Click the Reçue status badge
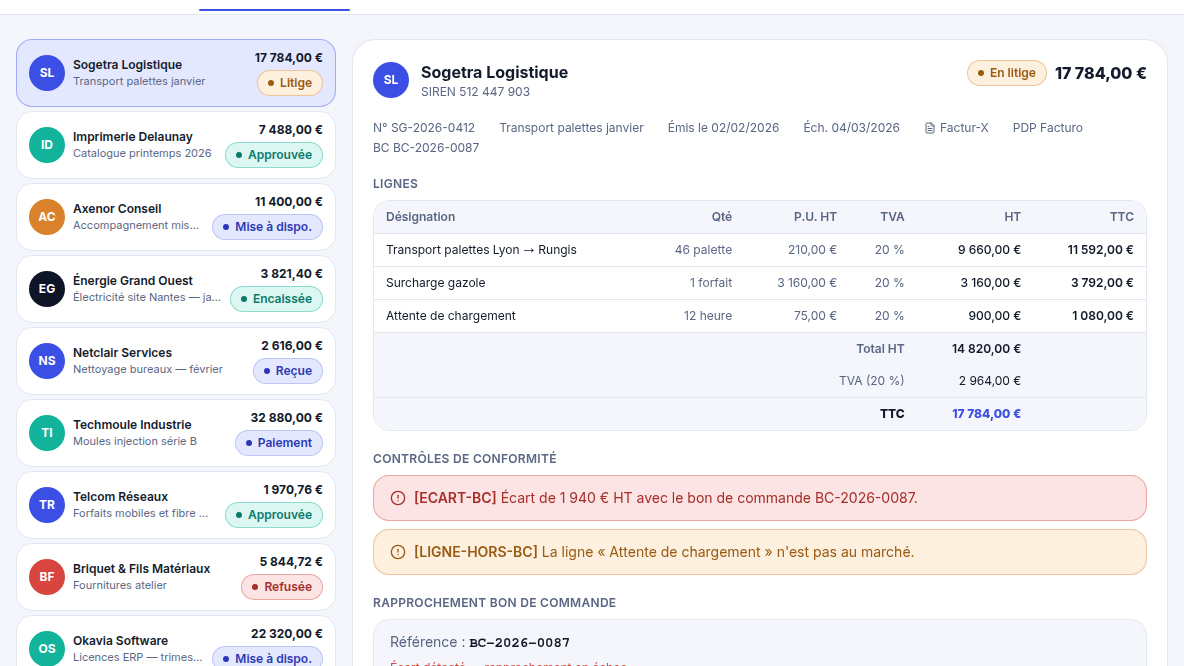1184x666 pixels. [x=288, y=371]
